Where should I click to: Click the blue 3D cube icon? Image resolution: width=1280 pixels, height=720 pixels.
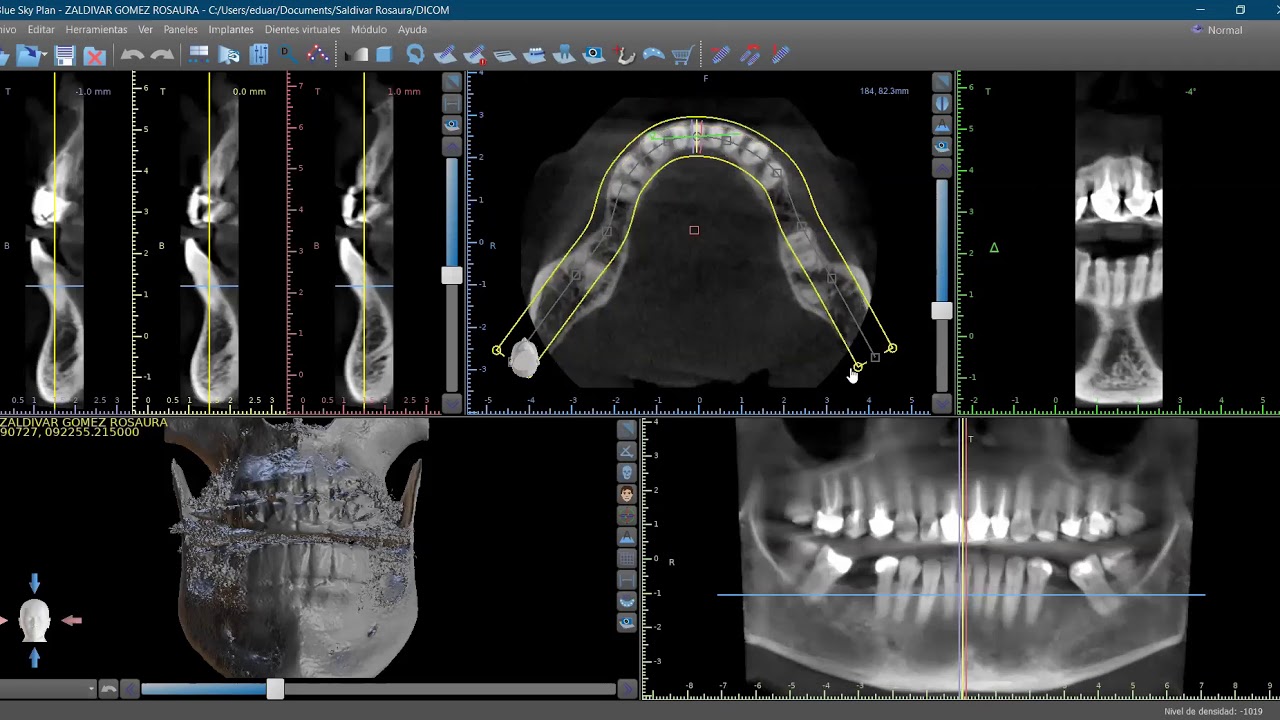click(x=384, y=55)
